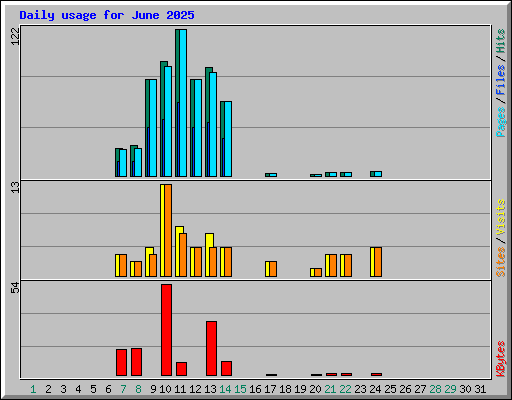Pick the cyan Pages bar for day 9
The image size is (512, 400).
coord(153,128)
